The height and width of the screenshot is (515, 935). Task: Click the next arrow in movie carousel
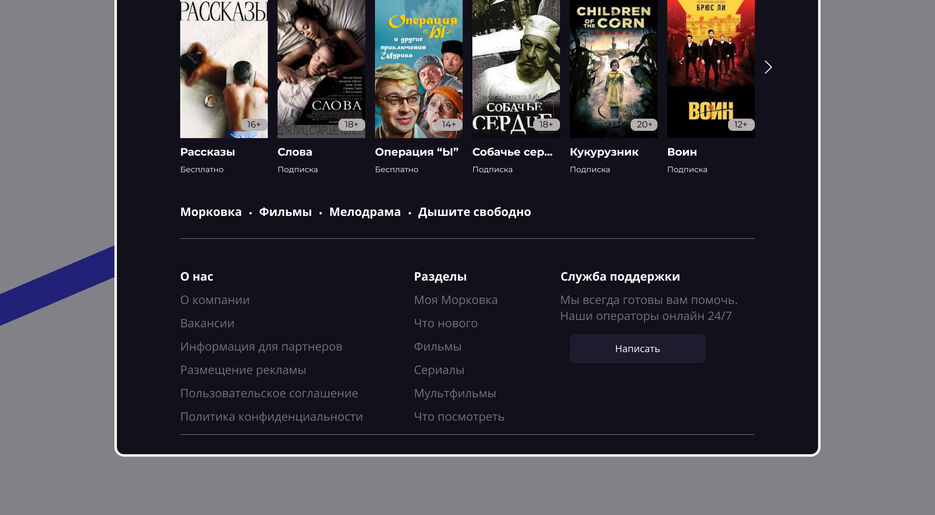tap(768, 67)
